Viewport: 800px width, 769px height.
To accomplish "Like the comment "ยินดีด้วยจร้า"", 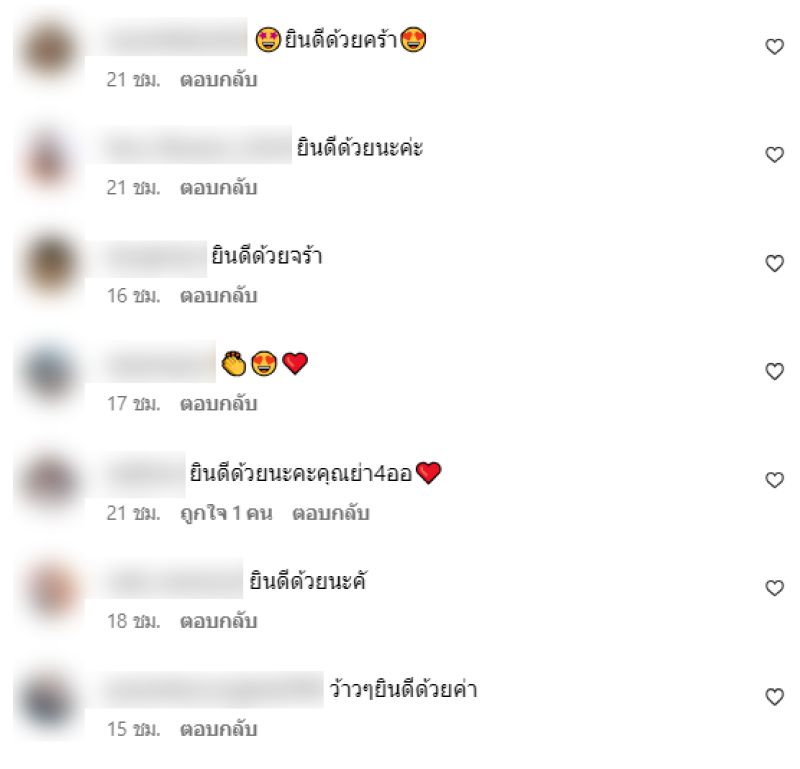I will 774,263.
